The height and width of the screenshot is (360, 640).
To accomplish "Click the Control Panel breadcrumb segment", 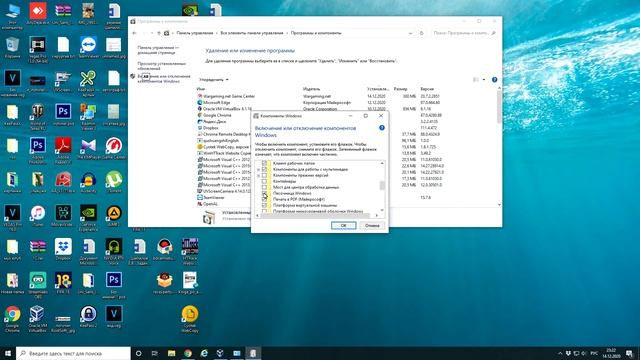I will tap(195, 33).
